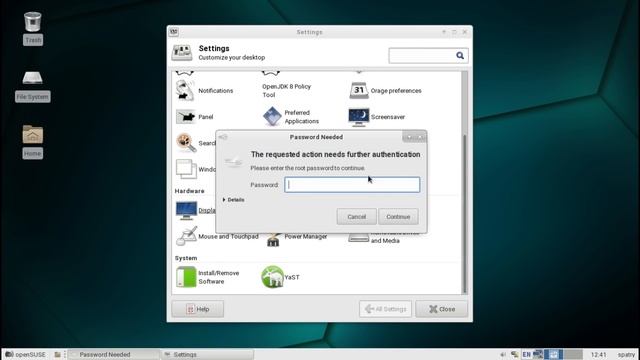Viewport: 640px width, 360px height.
Task: Click the clock showing 12:41
Action: click(599, 355)
